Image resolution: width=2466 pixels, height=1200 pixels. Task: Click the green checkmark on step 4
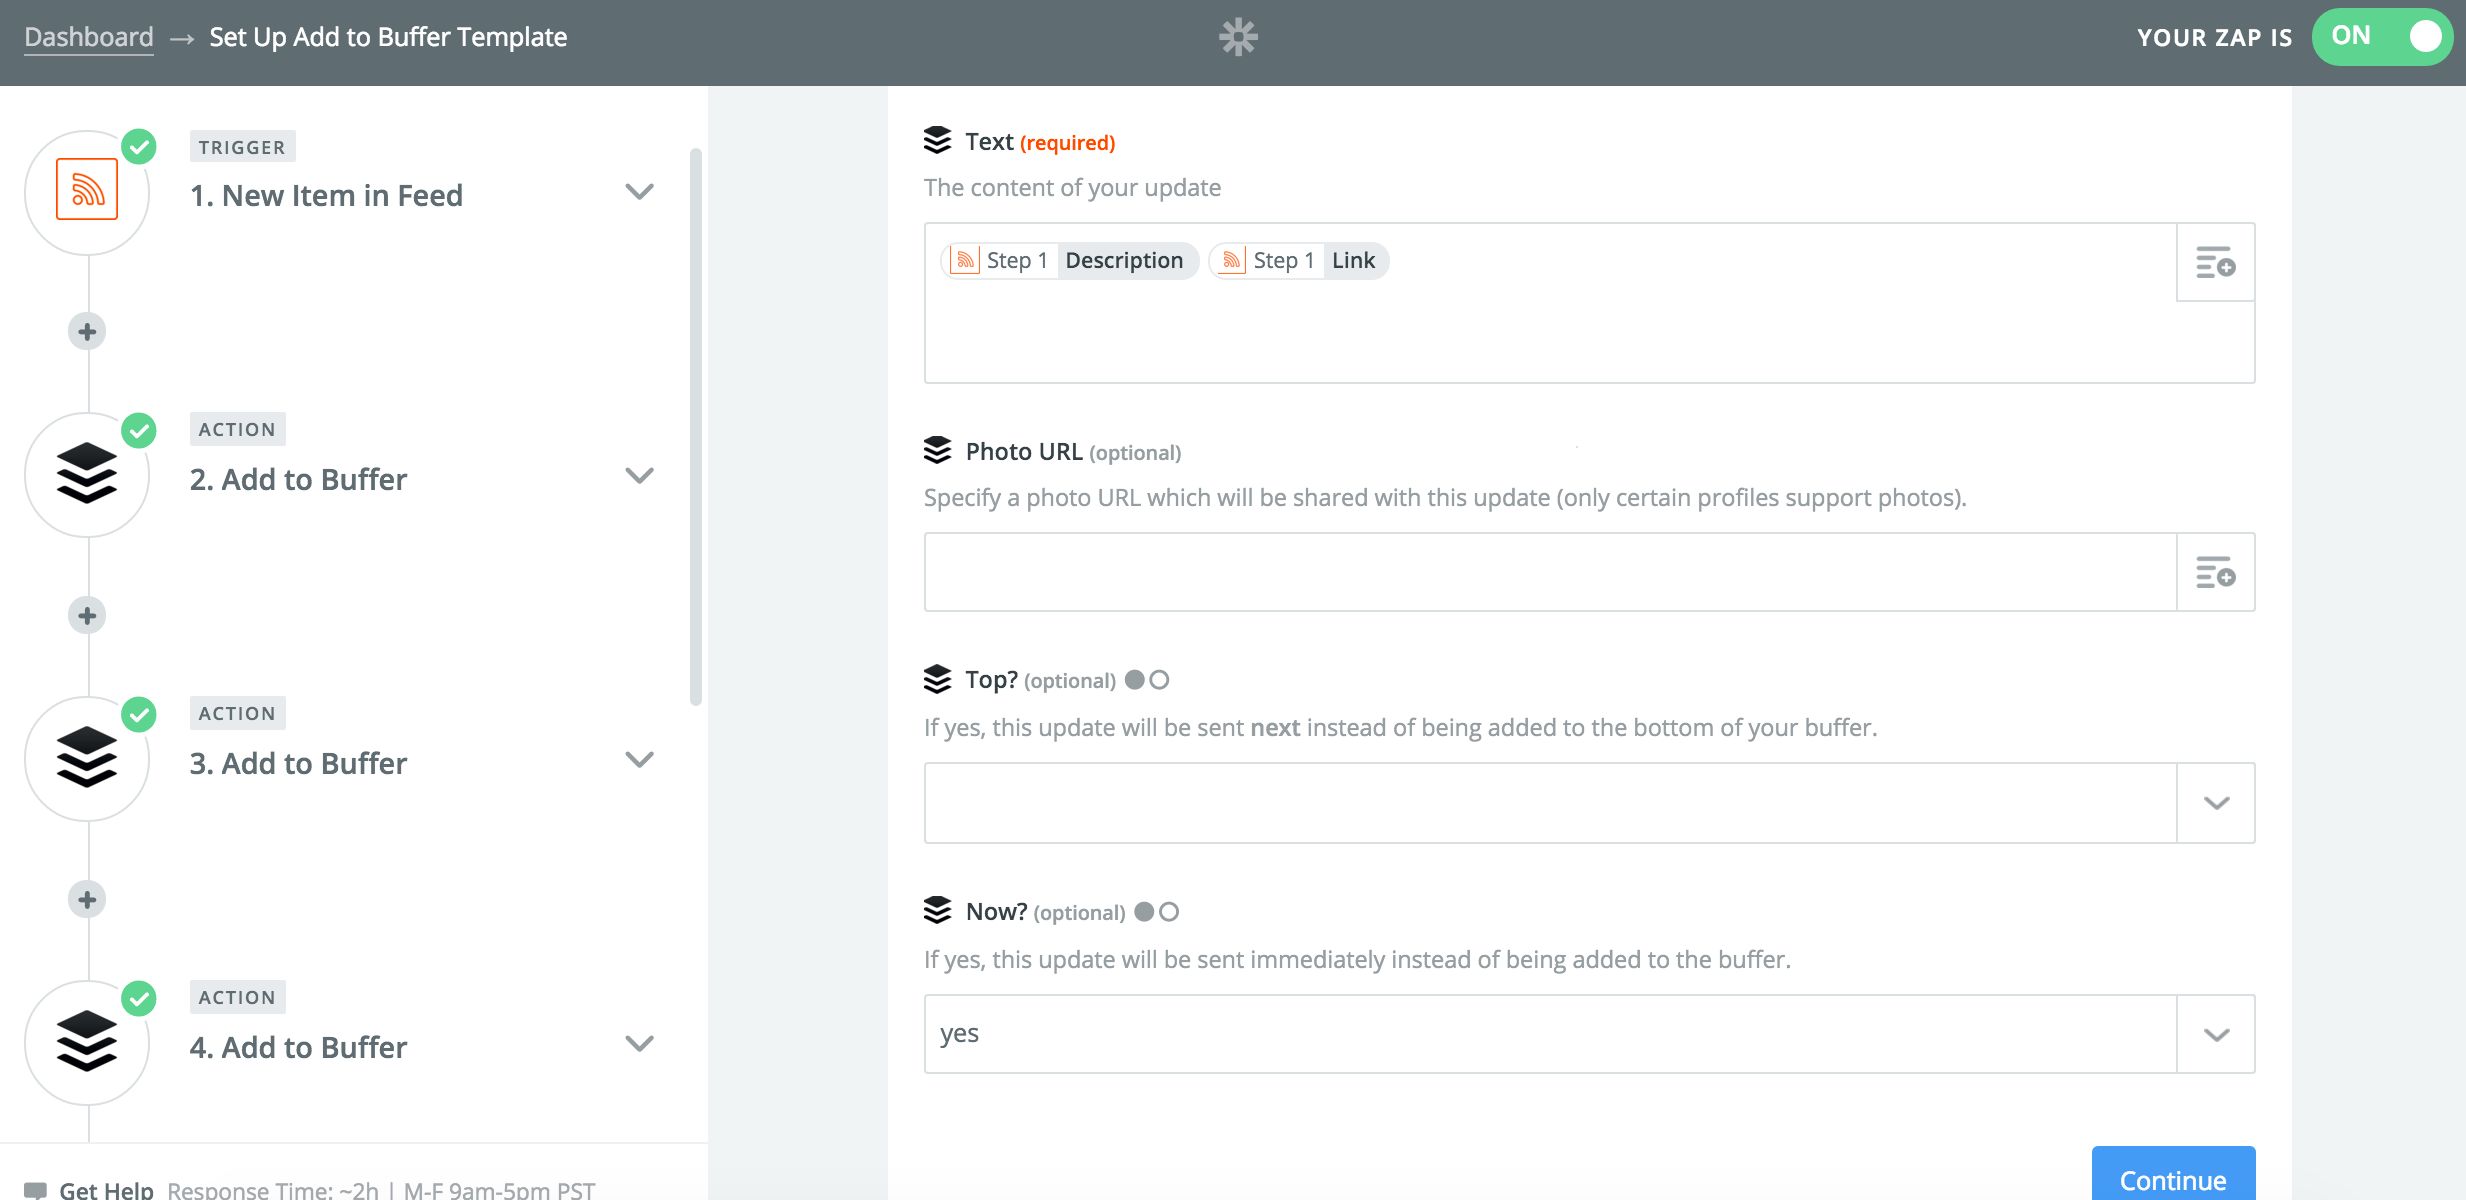point(139,999)
